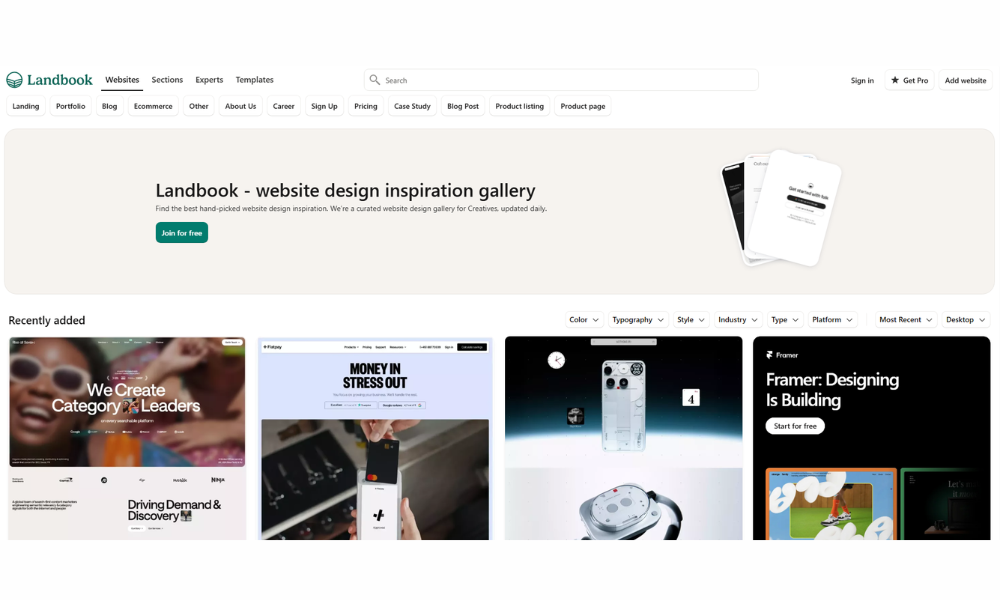Screen dimensions: 1000x600
Task: Open the Money In Stress Out thumbnail
Action: point(375,439)
